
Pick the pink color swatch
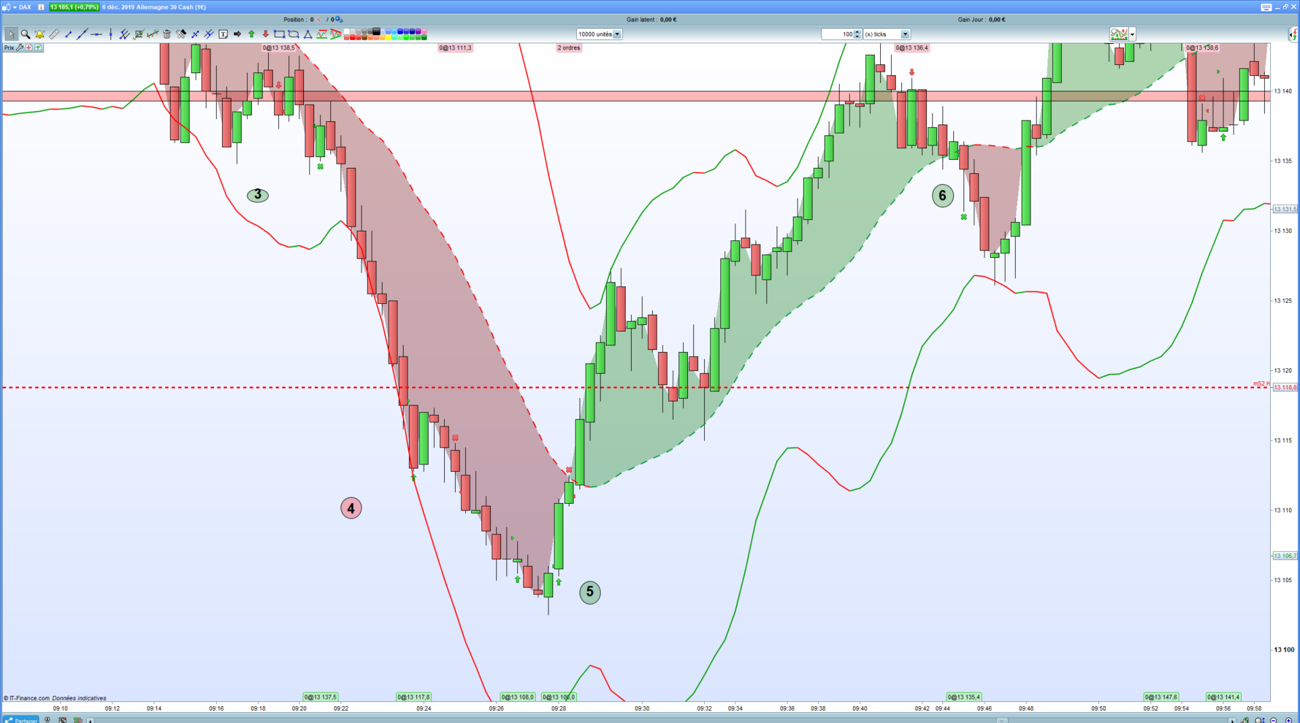(x=424, y=31)
